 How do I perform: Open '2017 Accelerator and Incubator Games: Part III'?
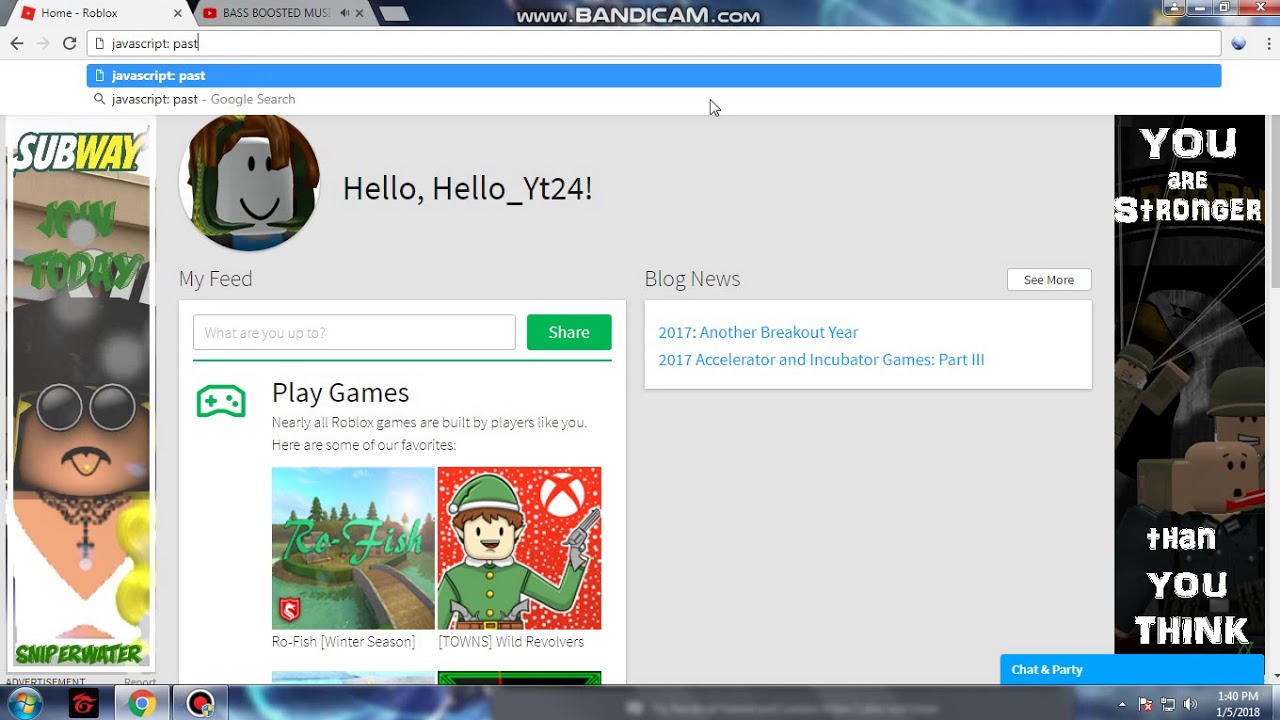[x=821, y=359]
